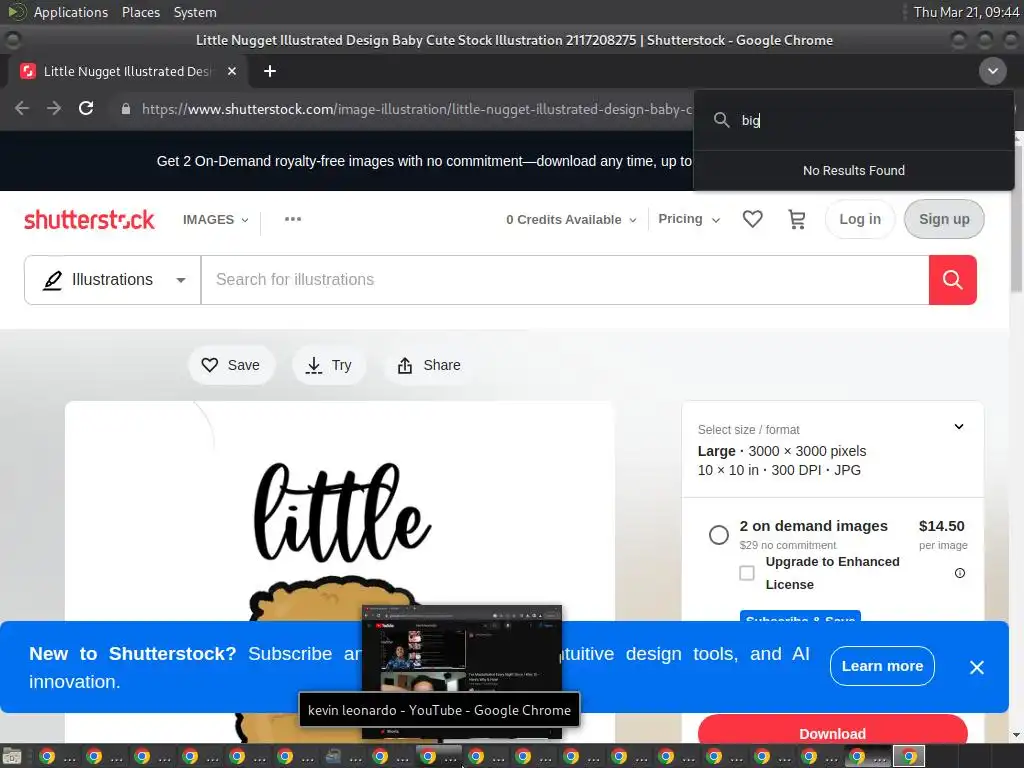Reload the Shutterstock page
Screen dimensions: 1024x768
tap(86, 108)
